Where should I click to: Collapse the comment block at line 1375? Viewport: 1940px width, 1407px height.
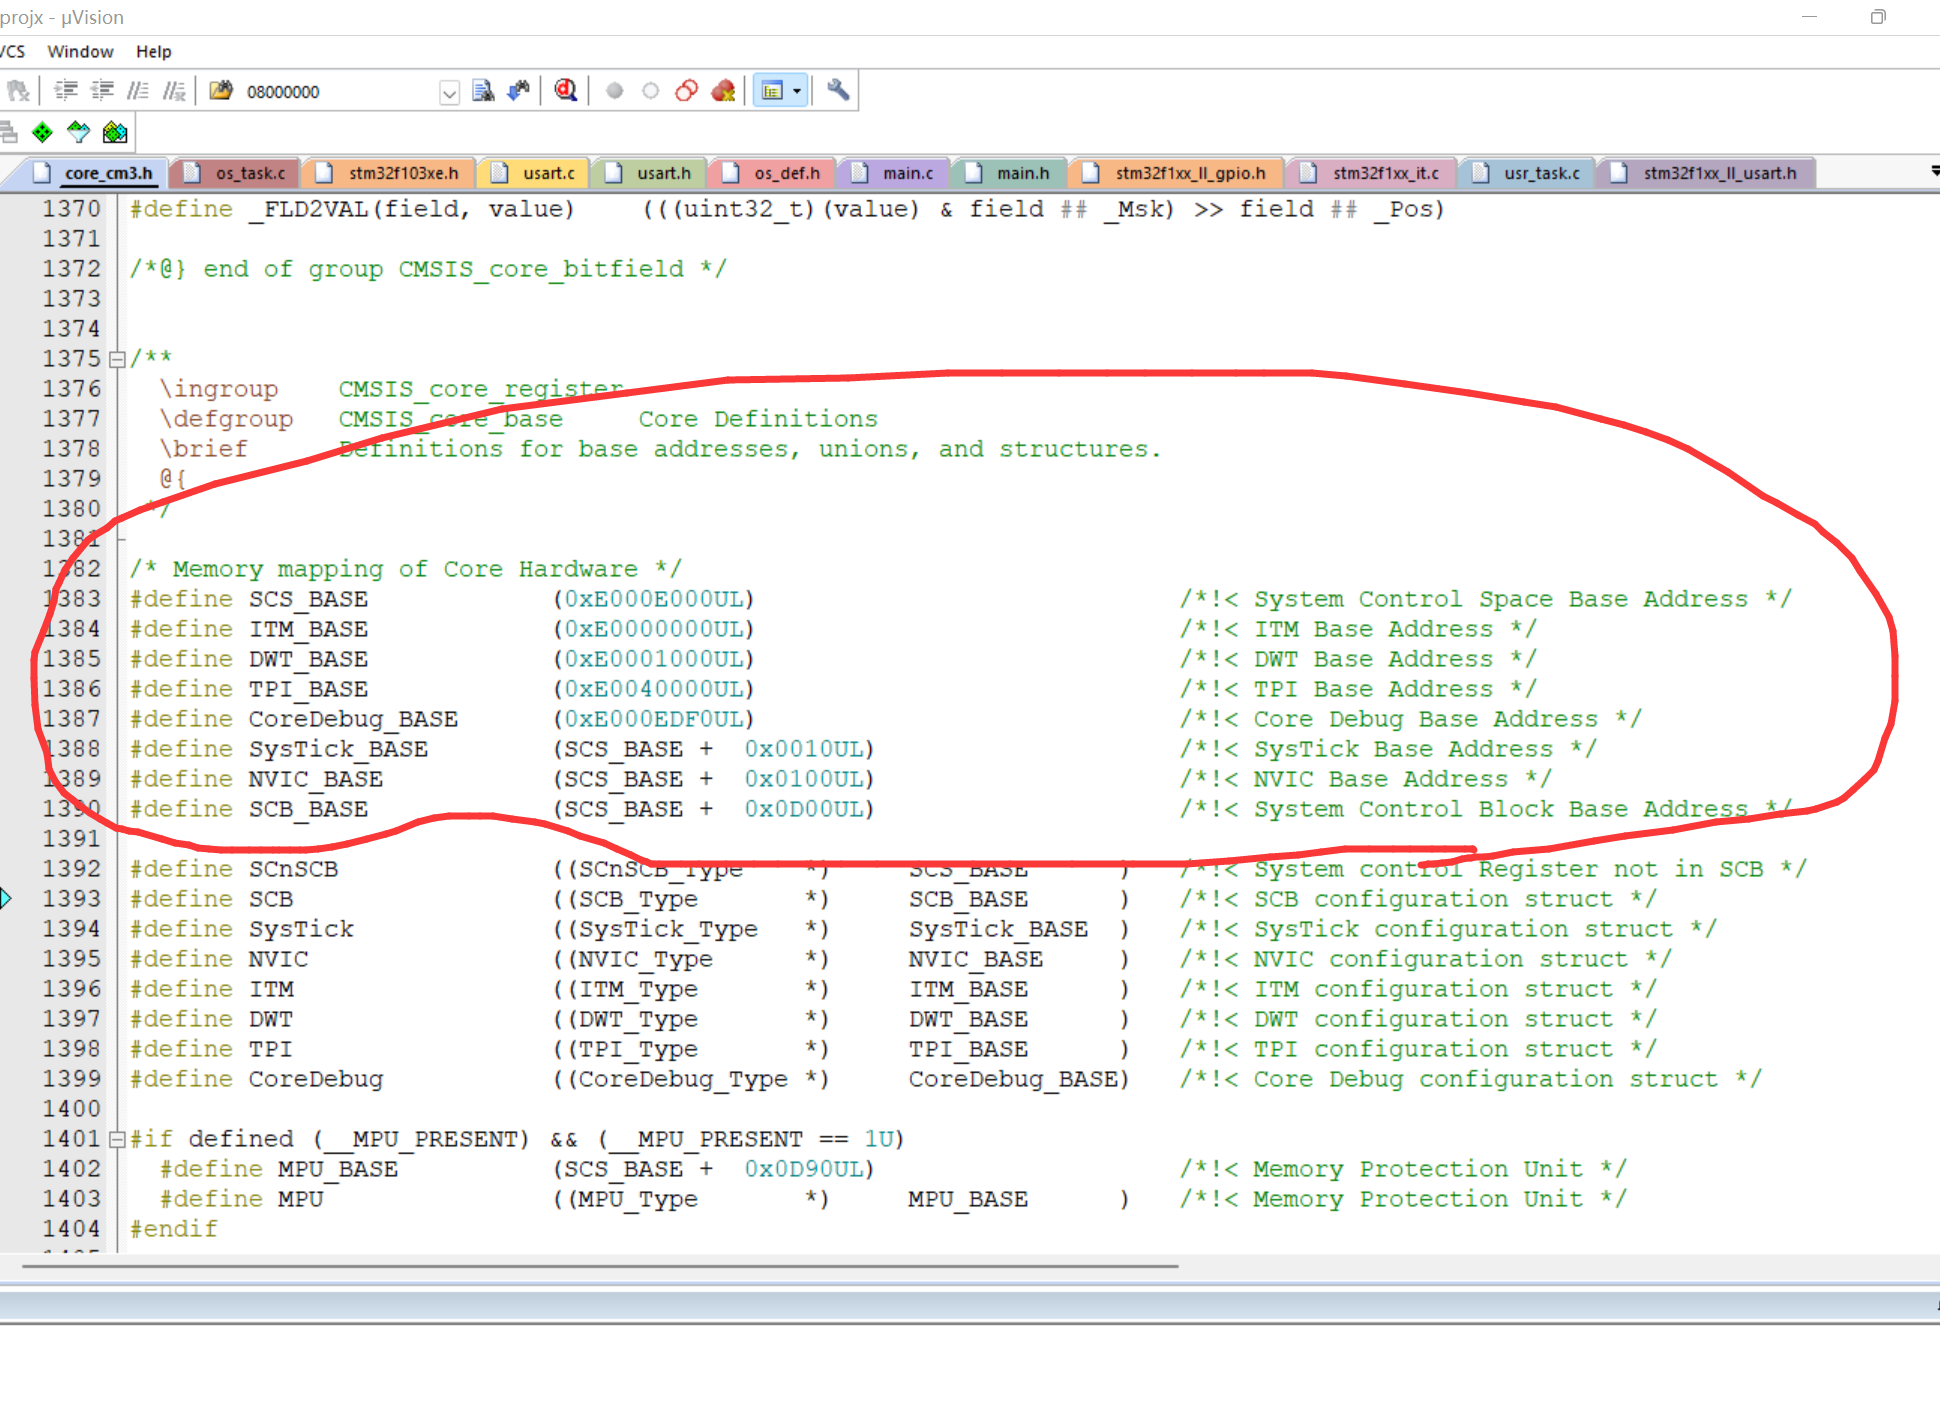[117, 359]
